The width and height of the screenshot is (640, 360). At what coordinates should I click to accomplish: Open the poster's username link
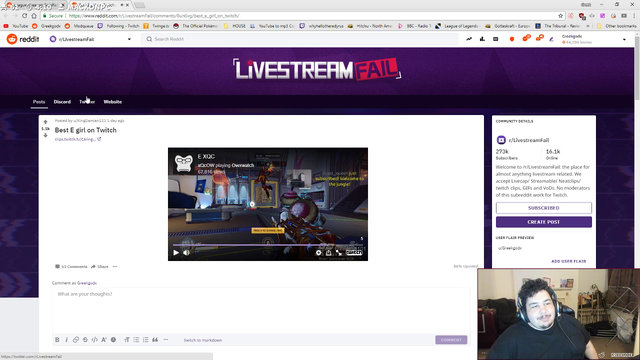pos(89,121)
